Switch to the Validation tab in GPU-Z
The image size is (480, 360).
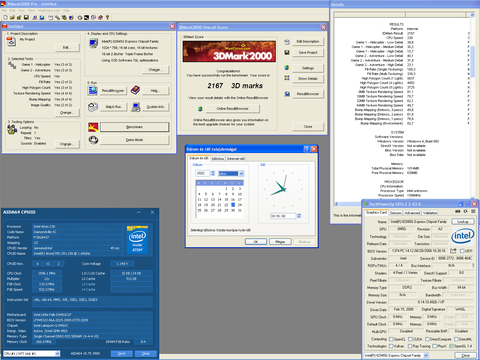(x=430, y=213)
